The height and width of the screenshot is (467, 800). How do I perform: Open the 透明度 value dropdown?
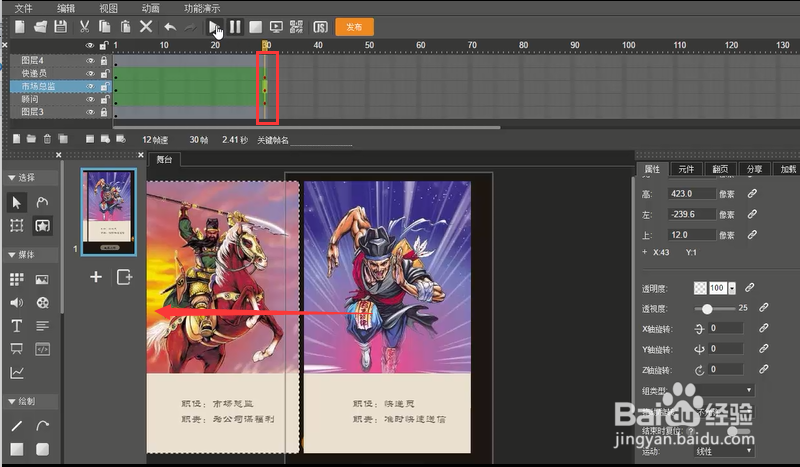(x=732, y=288)
